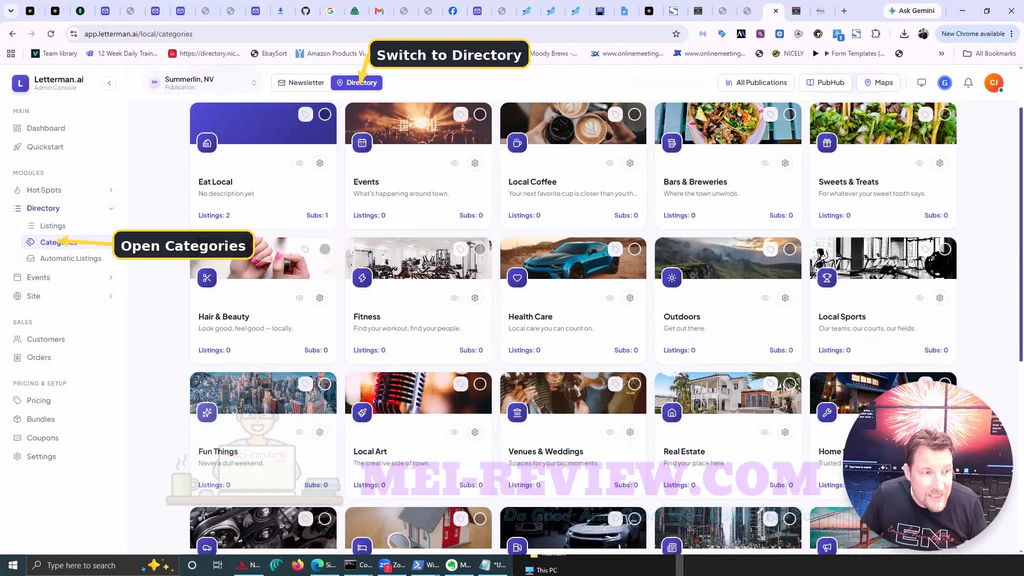Expand the Site sidebar section chevron
This screenshot has width=1024, height=576.
click(x=111, y=296)
